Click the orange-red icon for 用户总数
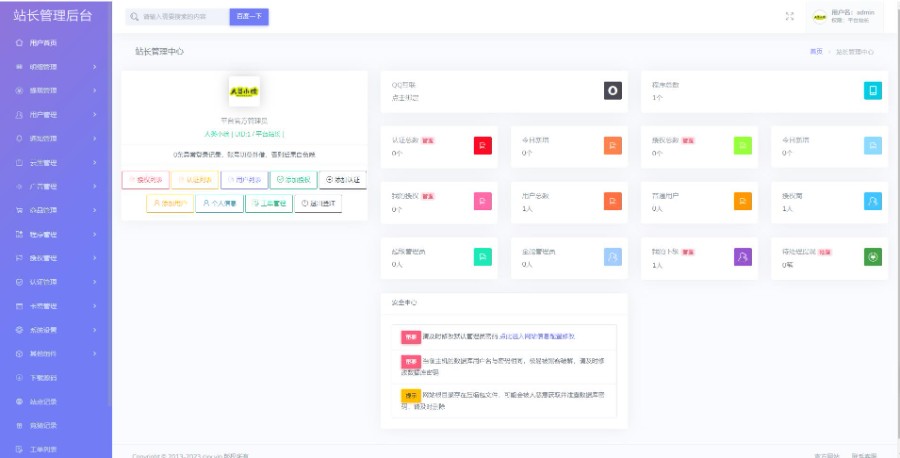The image size is (900, 458). [613, 201]
